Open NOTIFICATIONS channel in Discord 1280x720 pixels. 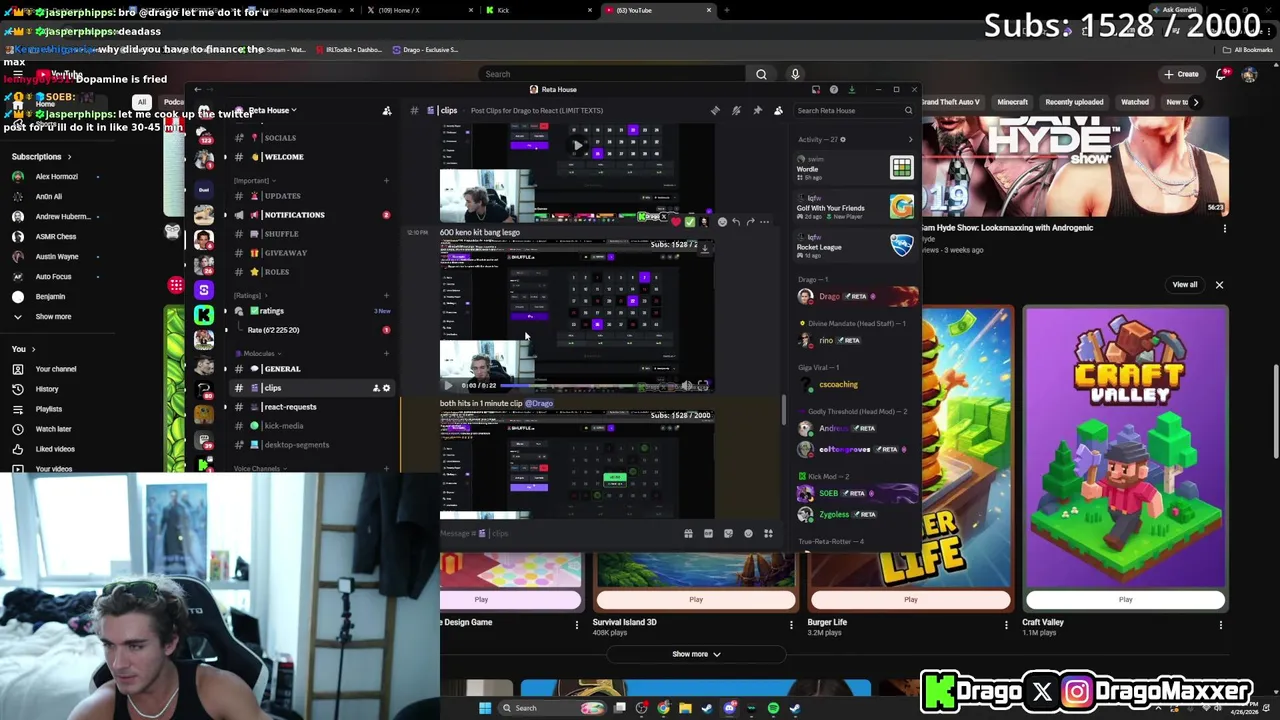pos(310,215)
